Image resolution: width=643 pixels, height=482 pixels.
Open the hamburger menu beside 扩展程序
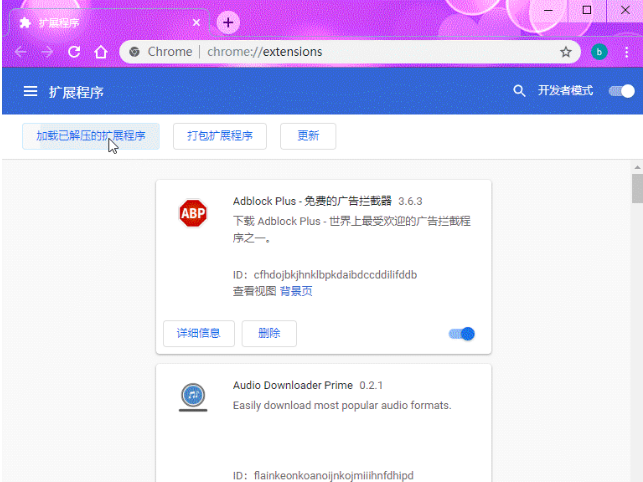[x=30, y=91]
